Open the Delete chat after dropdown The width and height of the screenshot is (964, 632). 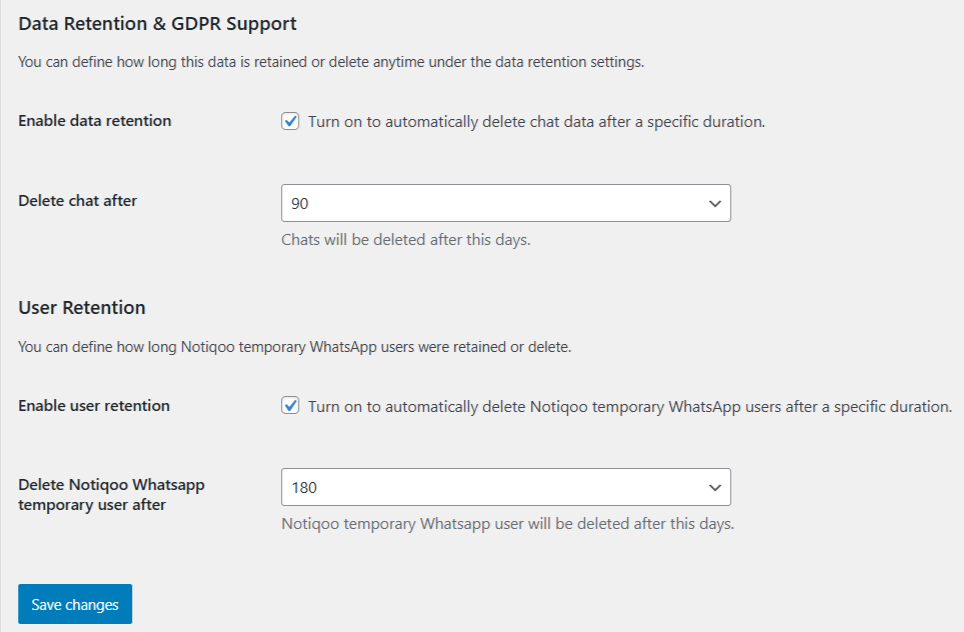point(505,203)
